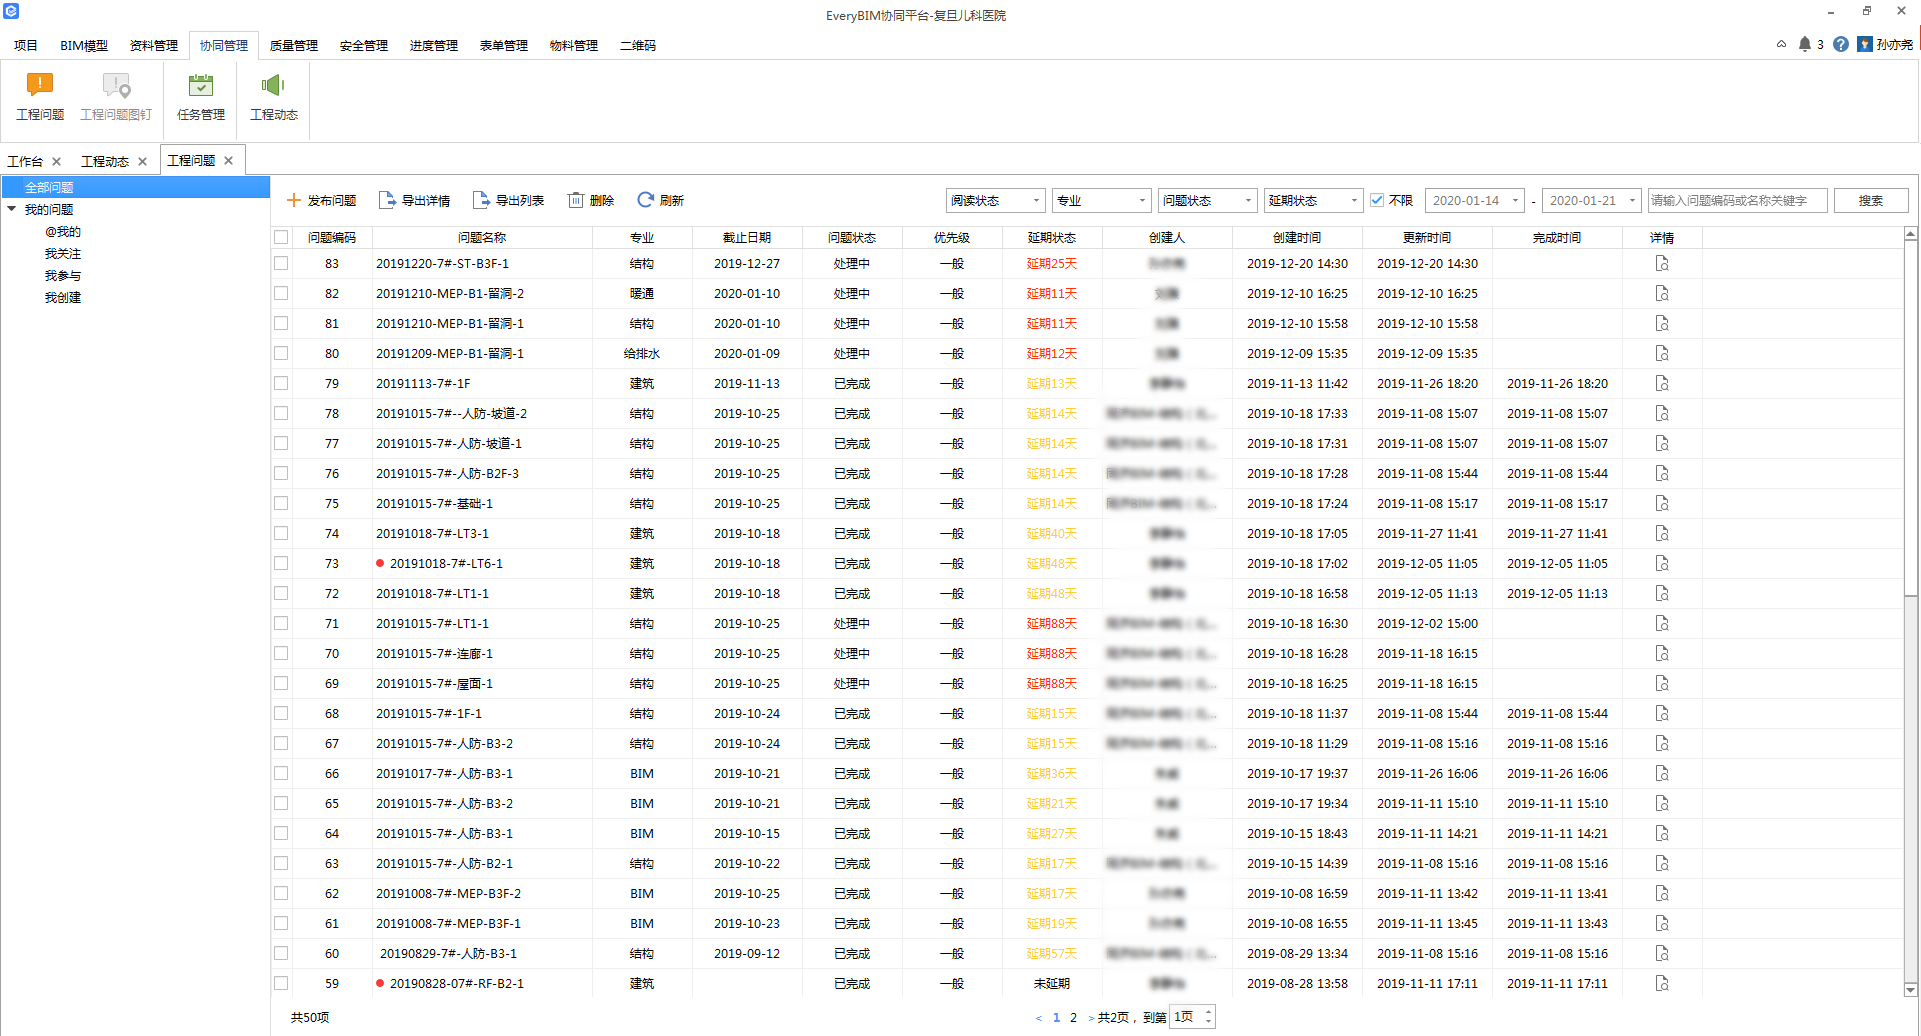Collapse the ribbon with the arrow icon

point(1781,44)
